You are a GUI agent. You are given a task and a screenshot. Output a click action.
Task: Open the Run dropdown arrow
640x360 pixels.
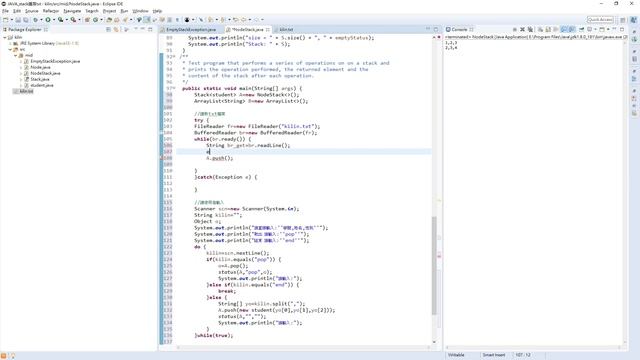pyautogui.click(x=53, y=20)
